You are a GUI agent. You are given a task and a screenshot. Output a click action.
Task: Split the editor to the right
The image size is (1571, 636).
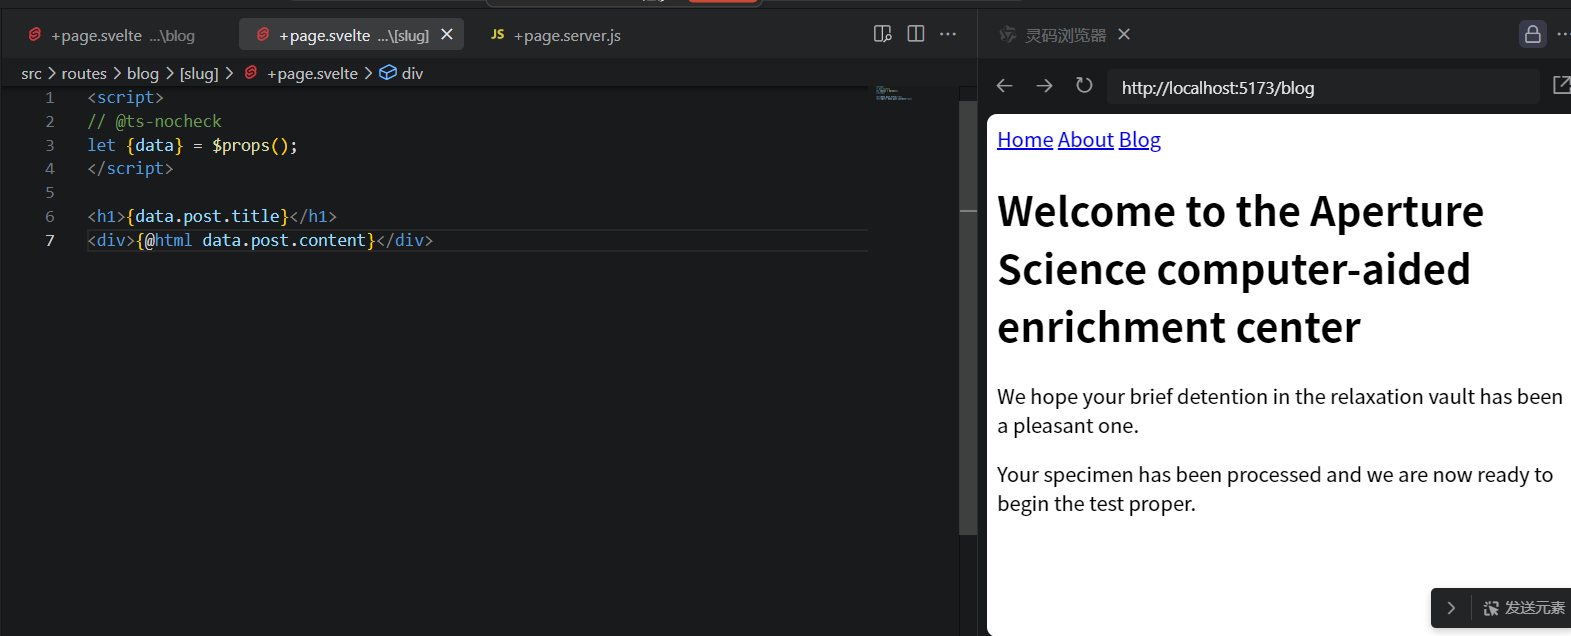tap(915, 34)
